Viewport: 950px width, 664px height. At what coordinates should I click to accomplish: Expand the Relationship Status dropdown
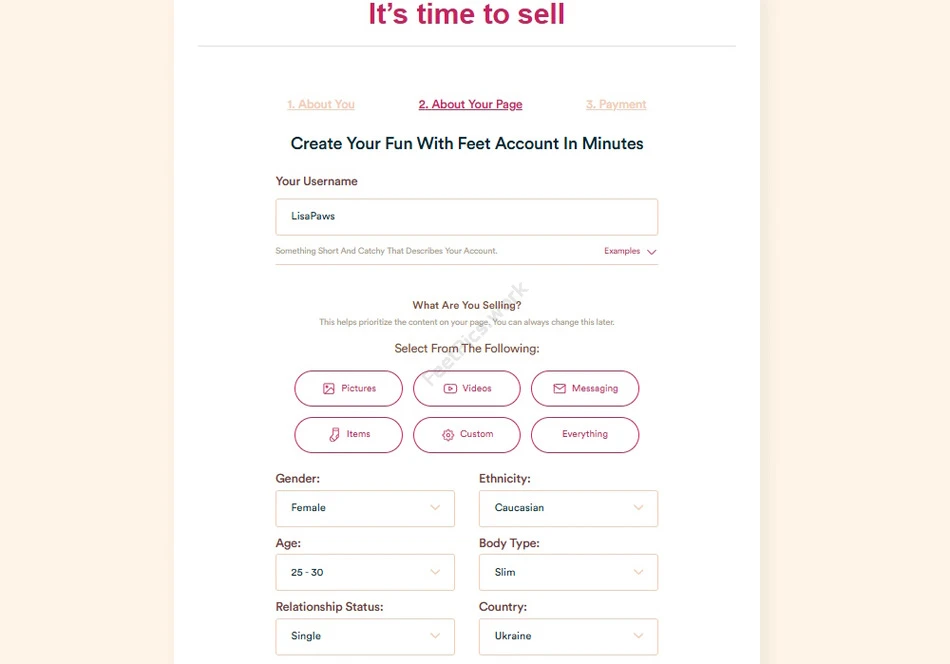(x=365, y=636)
